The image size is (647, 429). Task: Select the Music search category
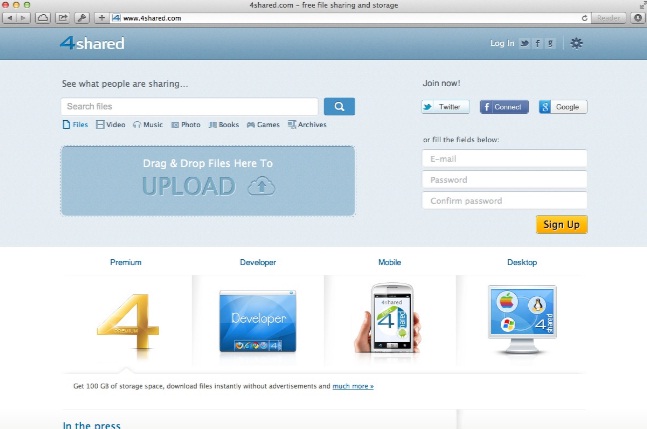click(x=148, y=125)
